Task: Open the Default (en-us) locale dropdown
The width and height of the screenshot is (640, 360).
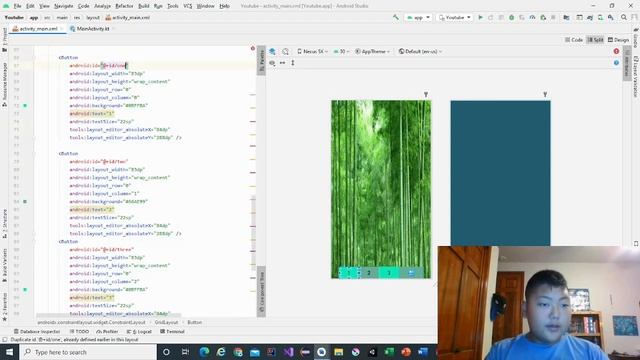Action: click(420, 51)
